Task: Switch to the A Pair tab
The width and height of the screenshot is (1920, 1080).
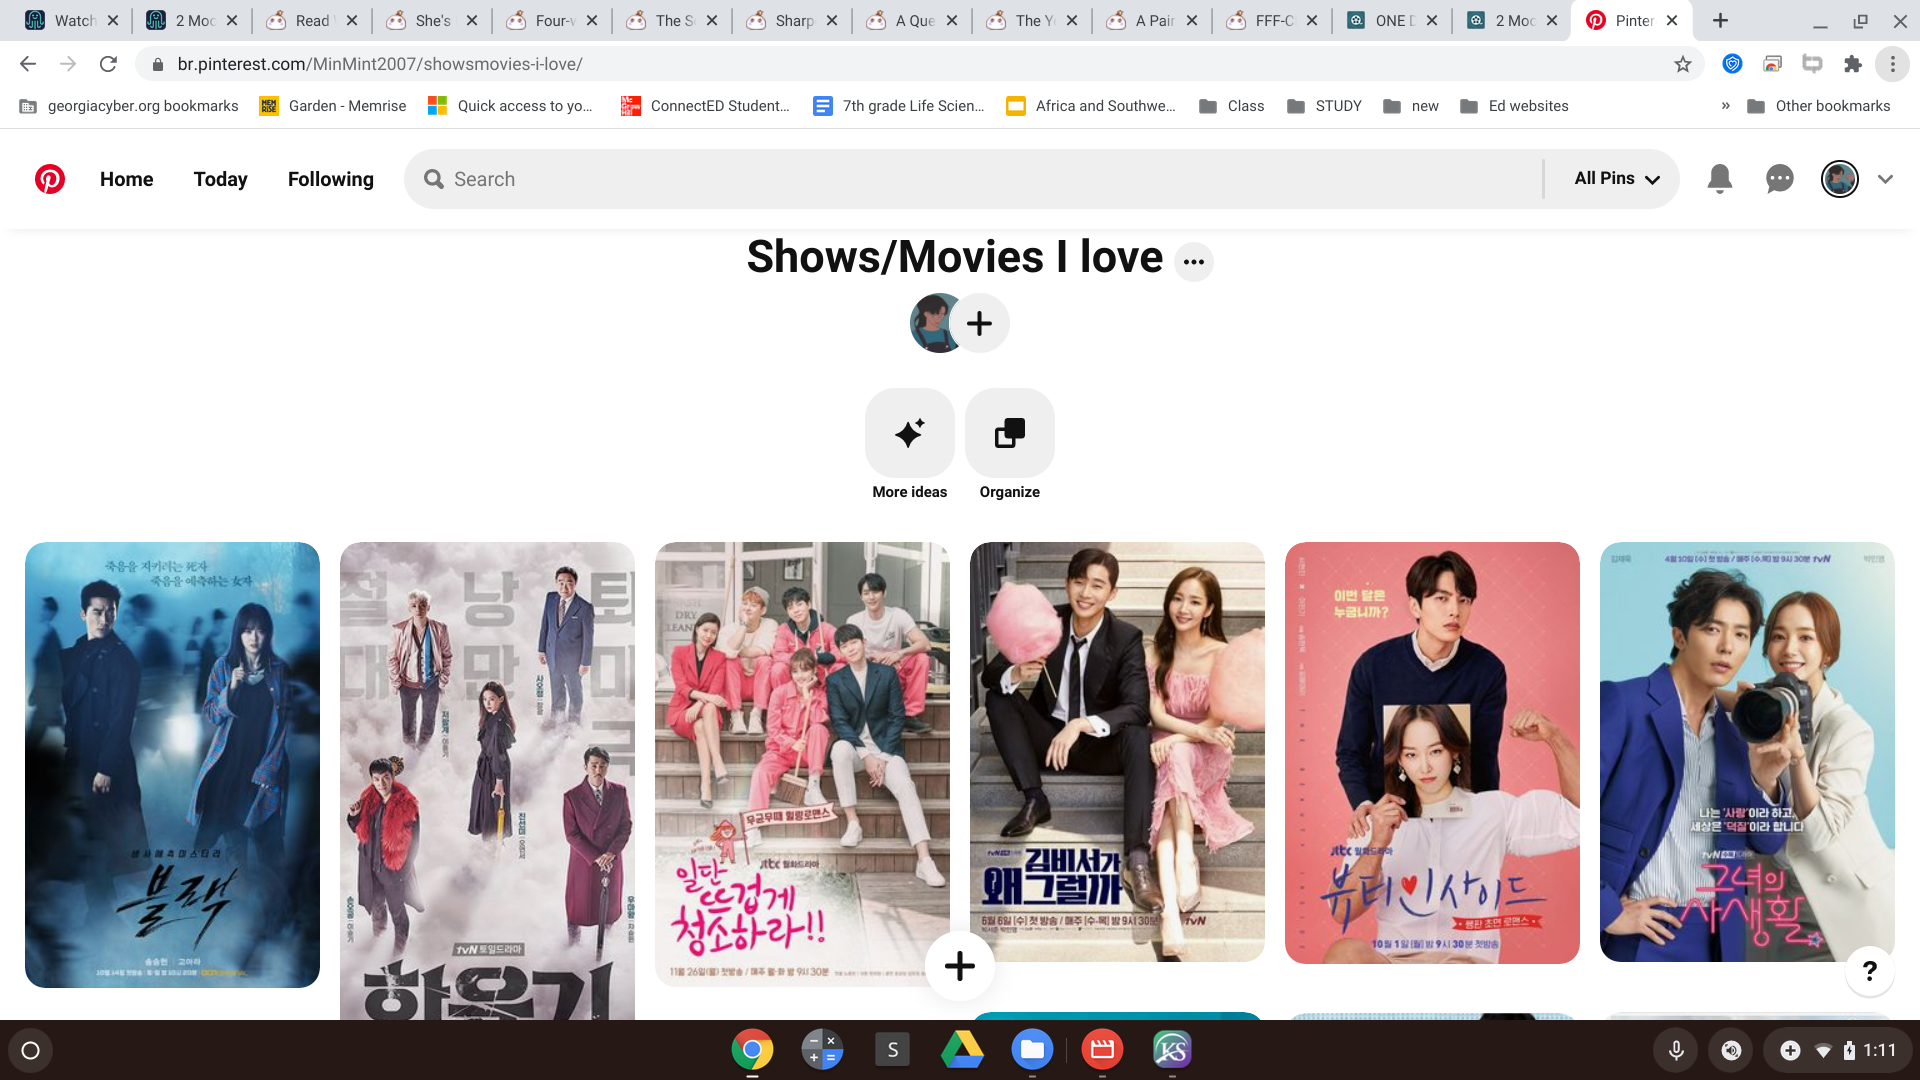Action: tap(1152, 20)
